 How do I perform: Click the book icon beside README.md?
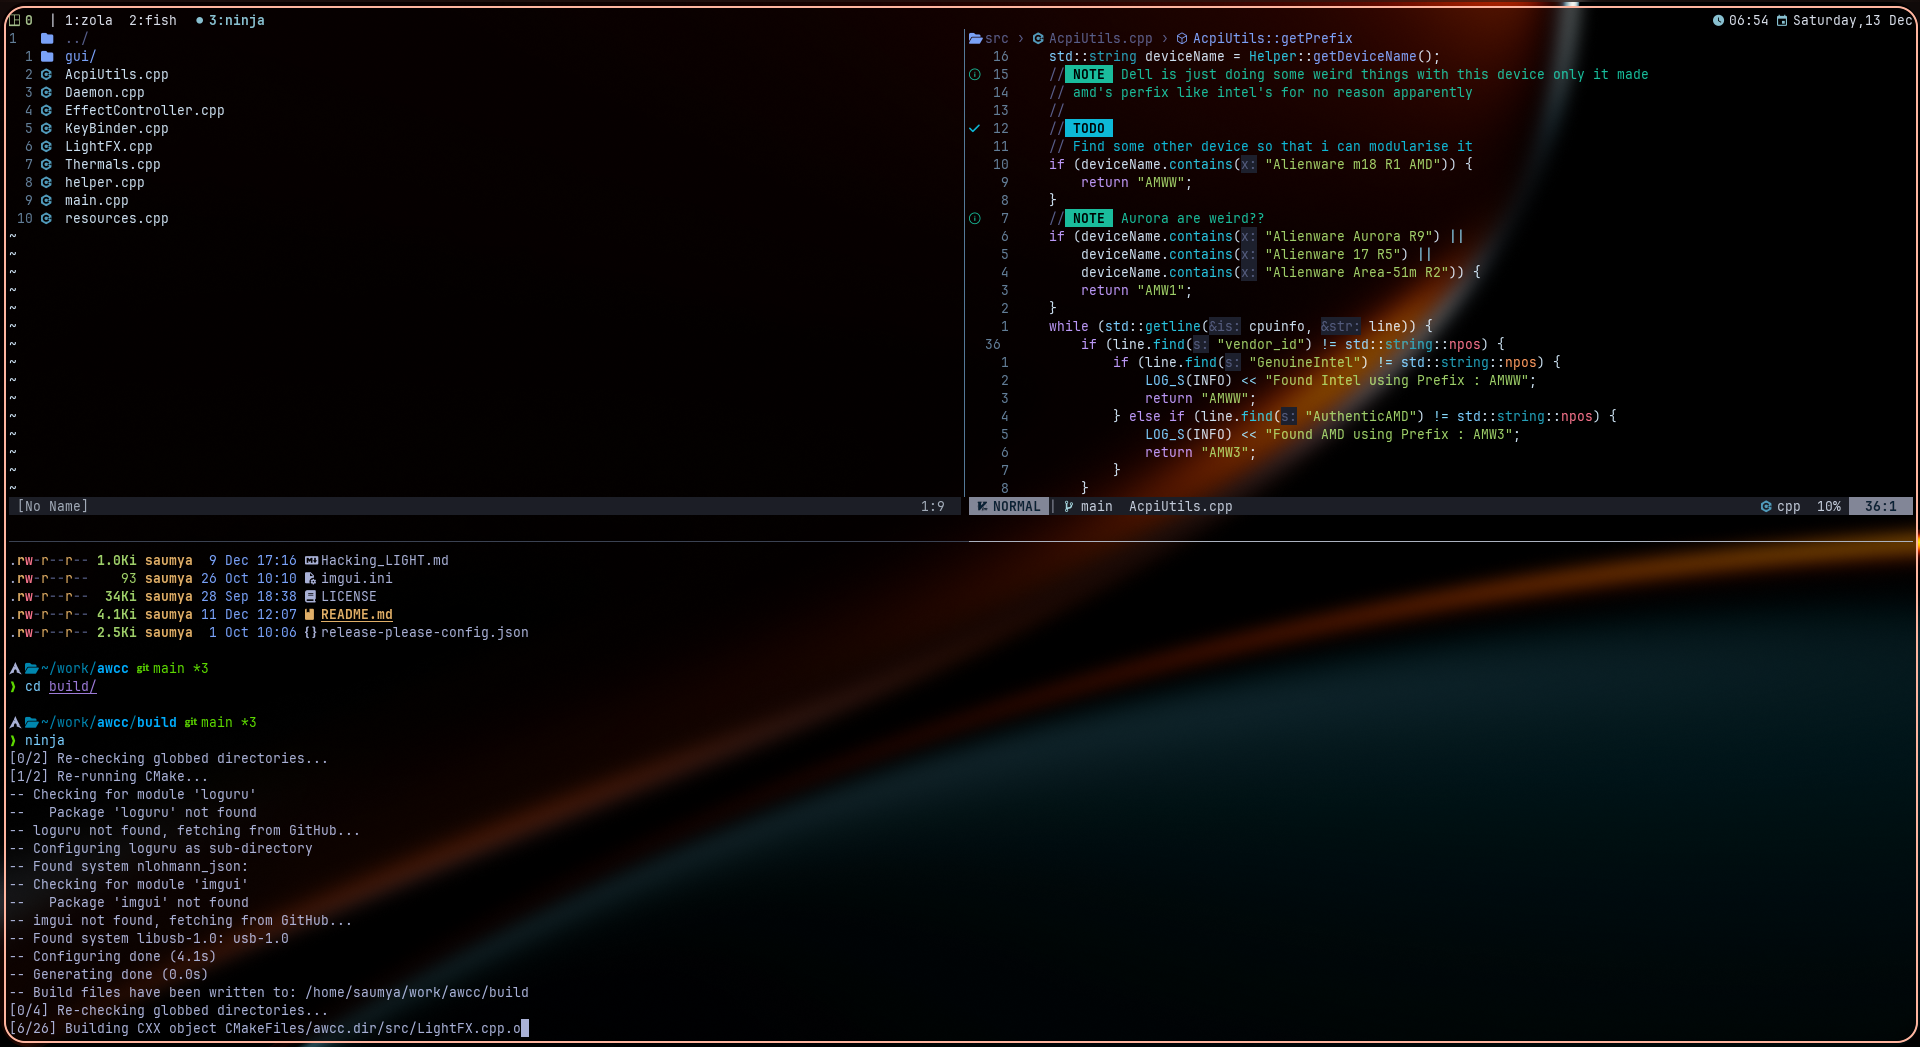click(x=310, y=614)
